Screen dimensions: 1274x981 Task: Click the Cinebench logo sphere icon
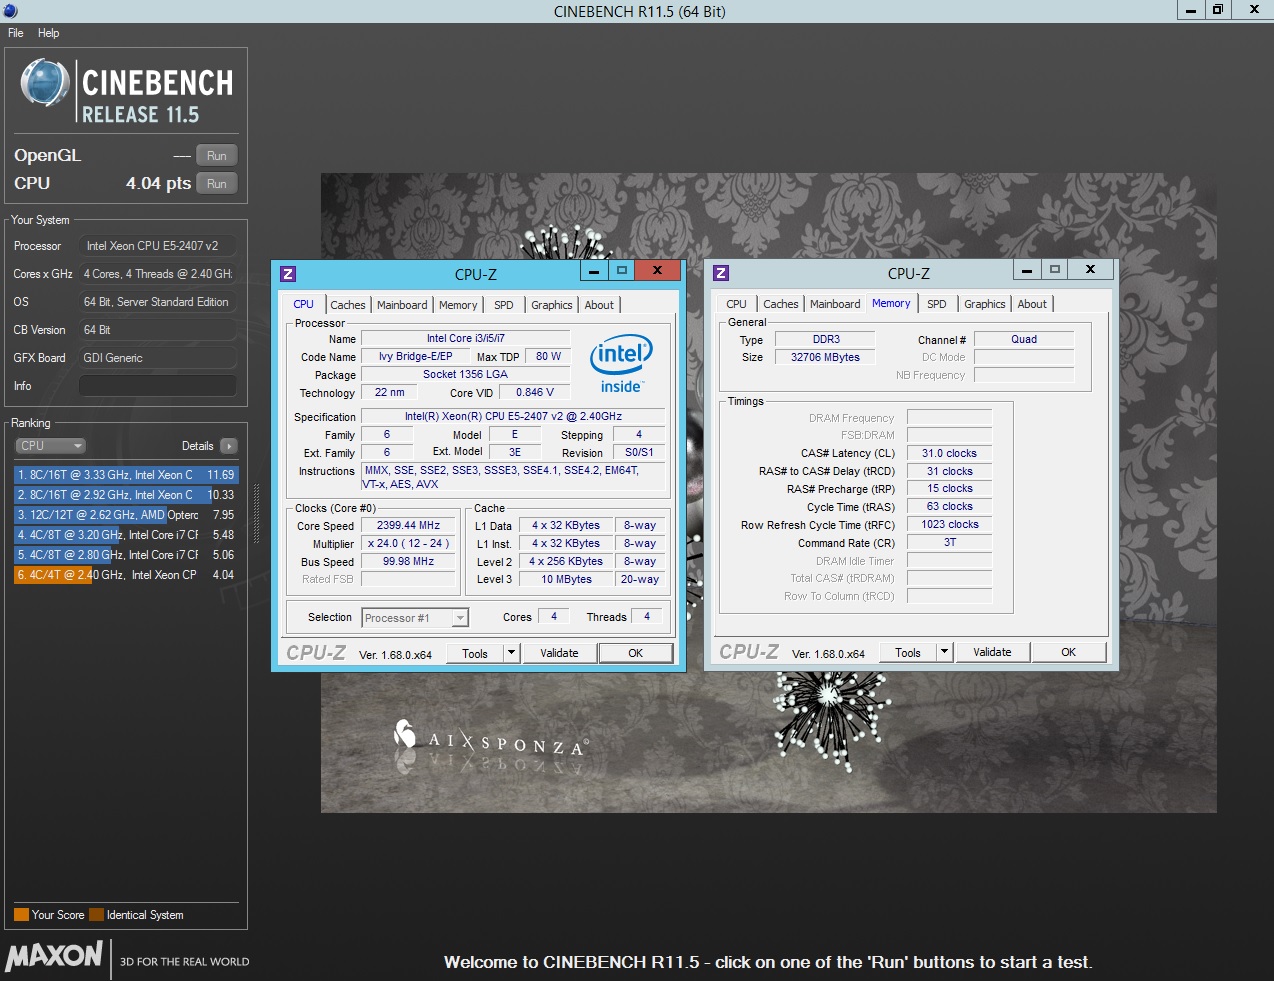(44, 83)
